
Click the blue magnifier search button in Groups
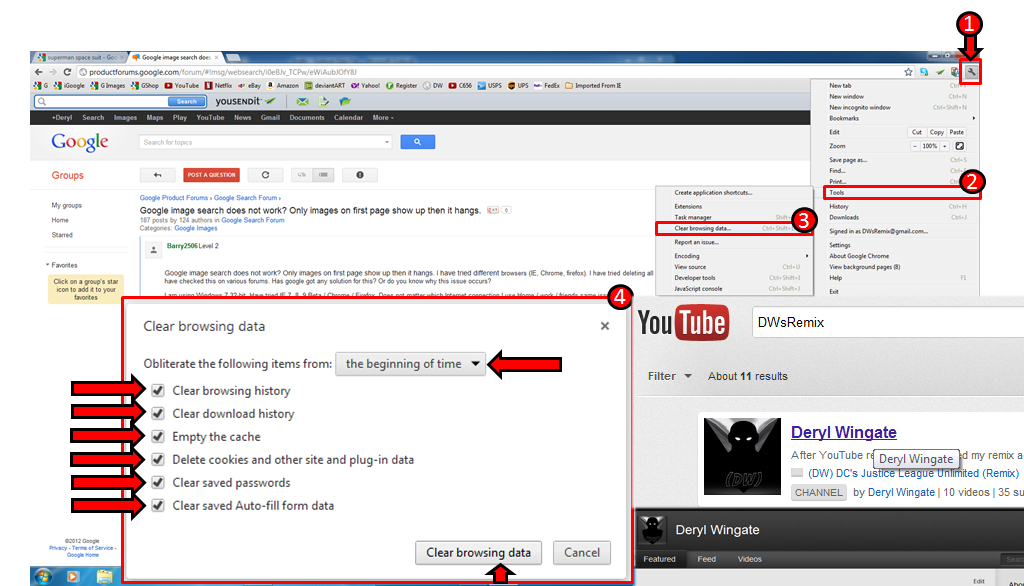coord(417,142)
